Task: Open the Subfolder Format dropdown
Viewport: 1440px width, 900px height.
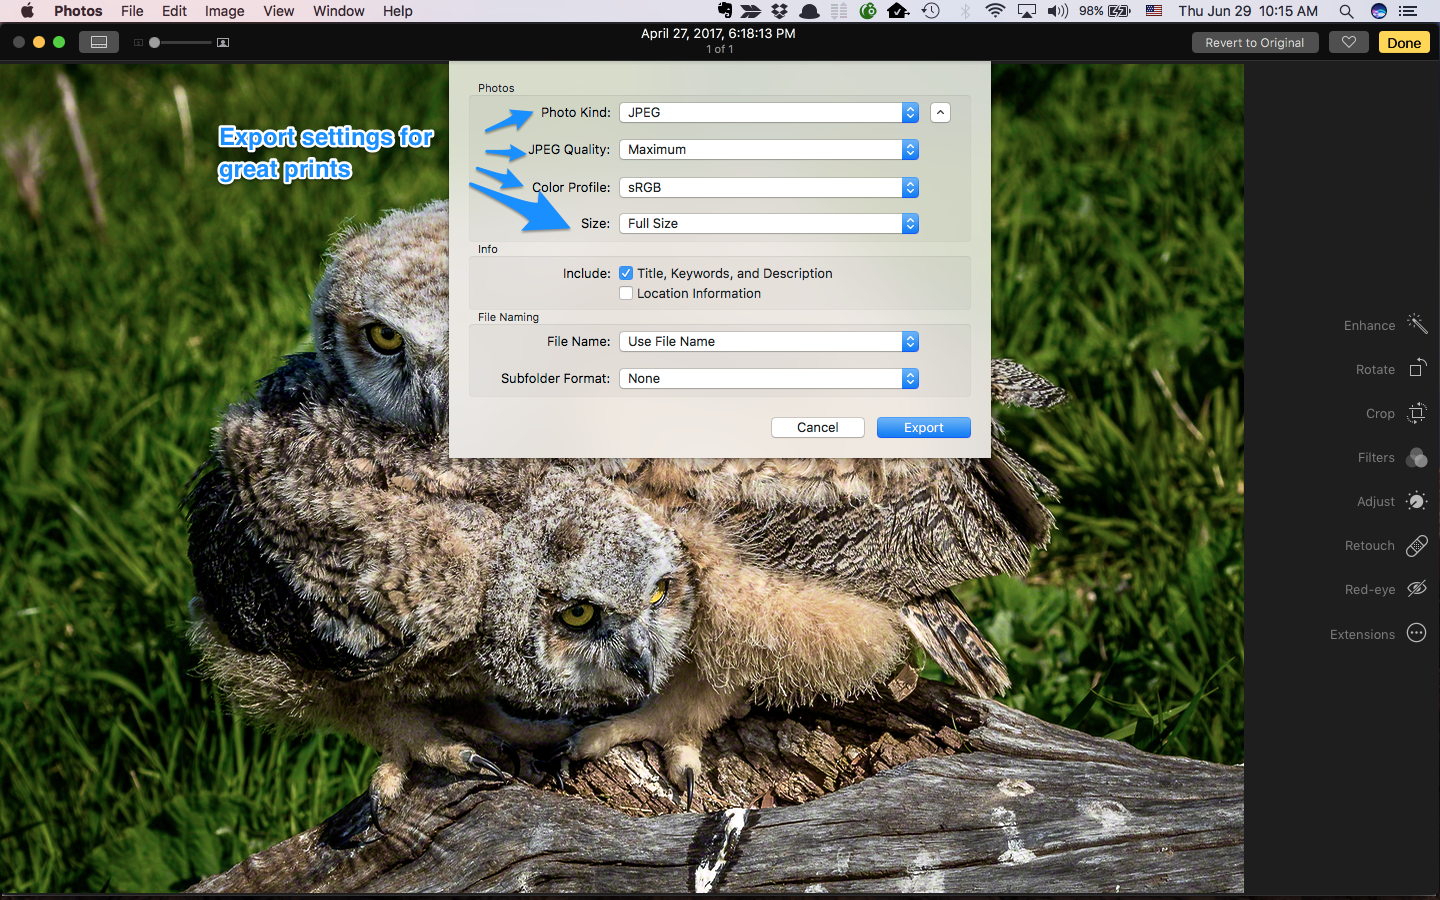Action: pos(908,378)
